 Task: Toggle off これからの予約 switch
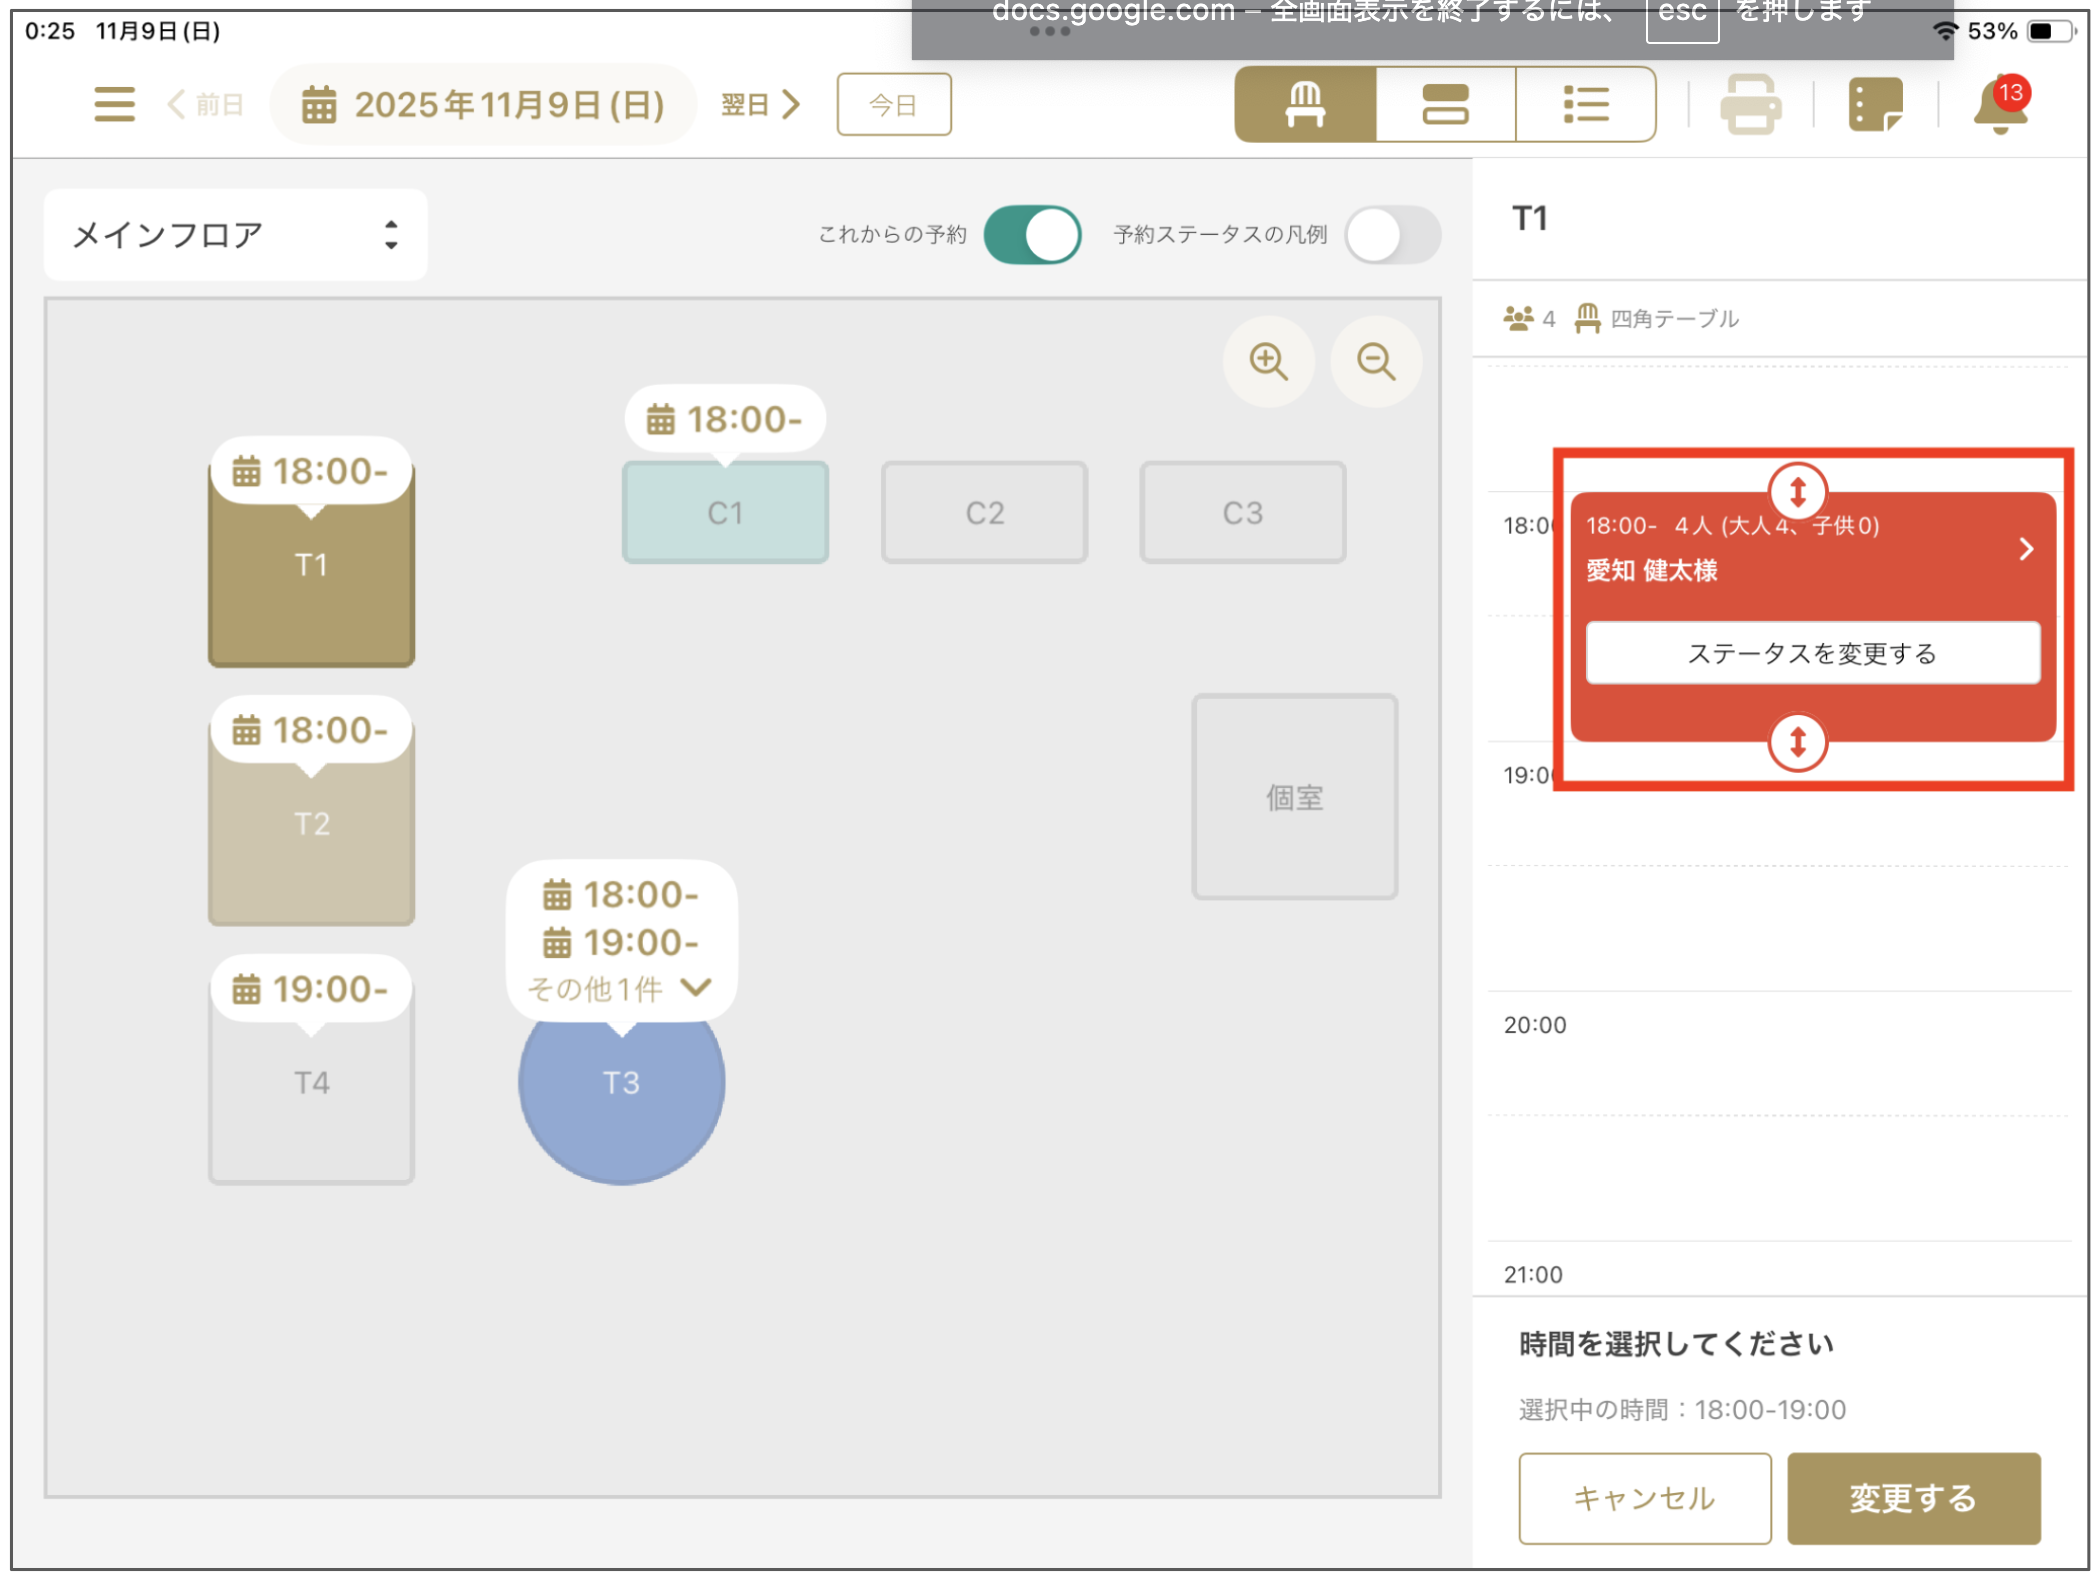1031,235
